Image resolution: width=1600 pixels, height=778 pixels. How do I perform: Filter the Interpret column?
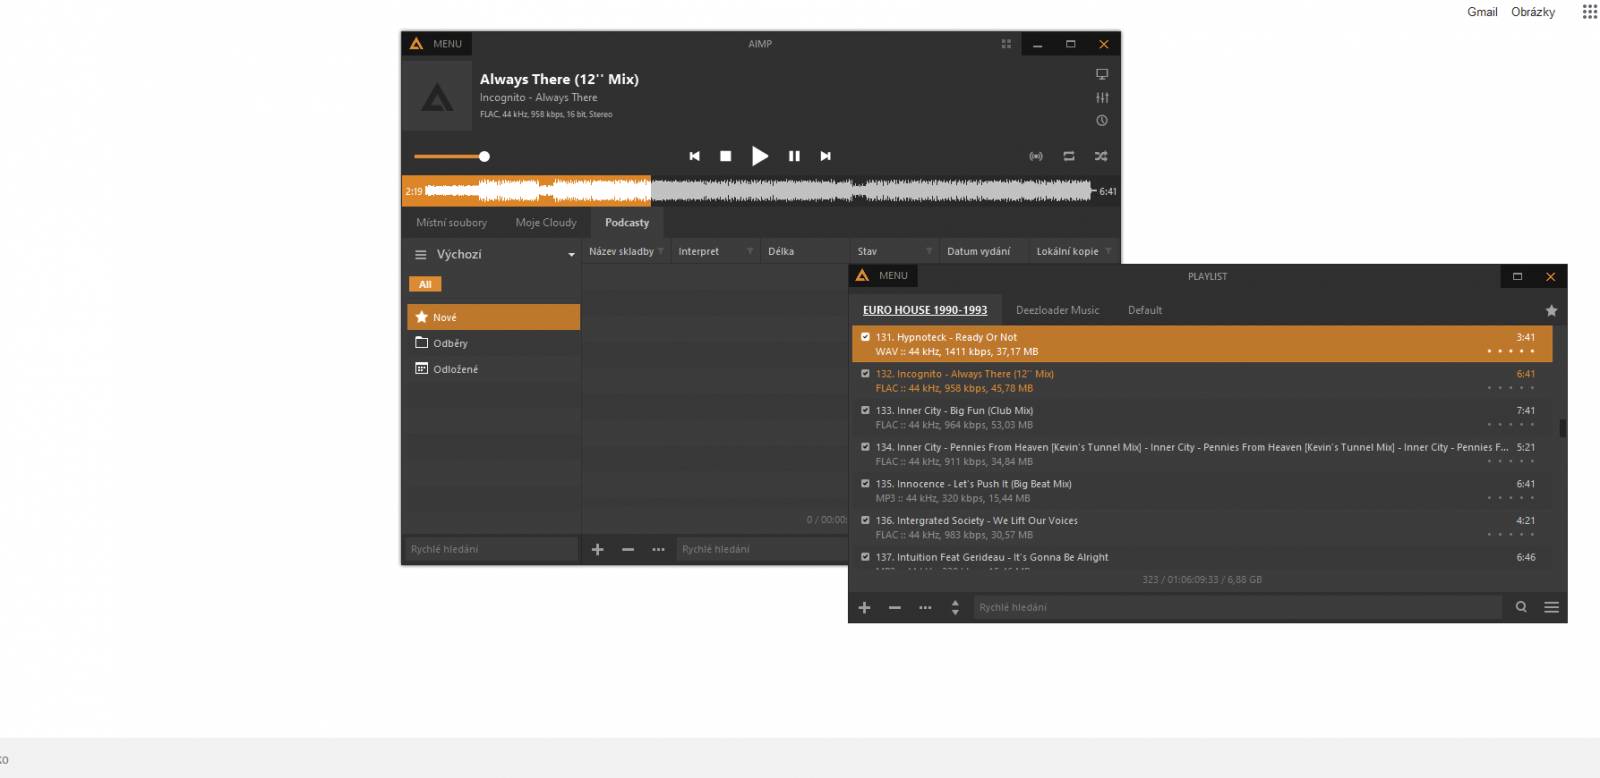pos(750,251)
